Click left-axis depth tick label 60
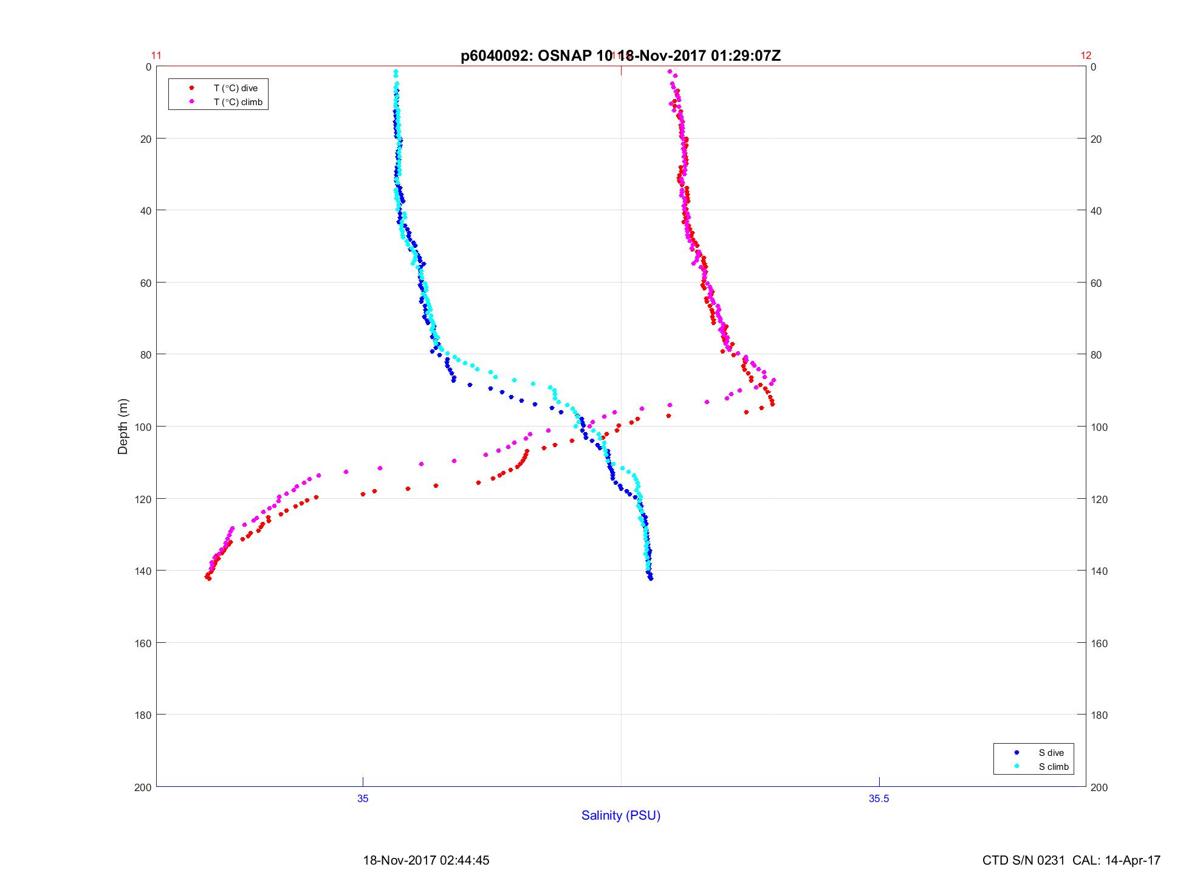The width and height of the screenshot is (1200, 885). (x=145, y=283)
